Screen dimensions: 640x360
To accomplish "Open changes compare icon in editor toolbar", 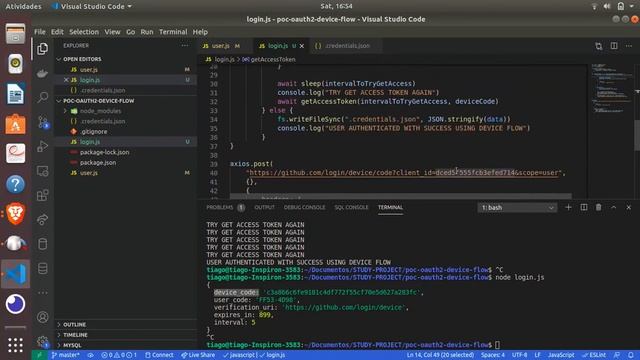I will (x=599, y=46).
